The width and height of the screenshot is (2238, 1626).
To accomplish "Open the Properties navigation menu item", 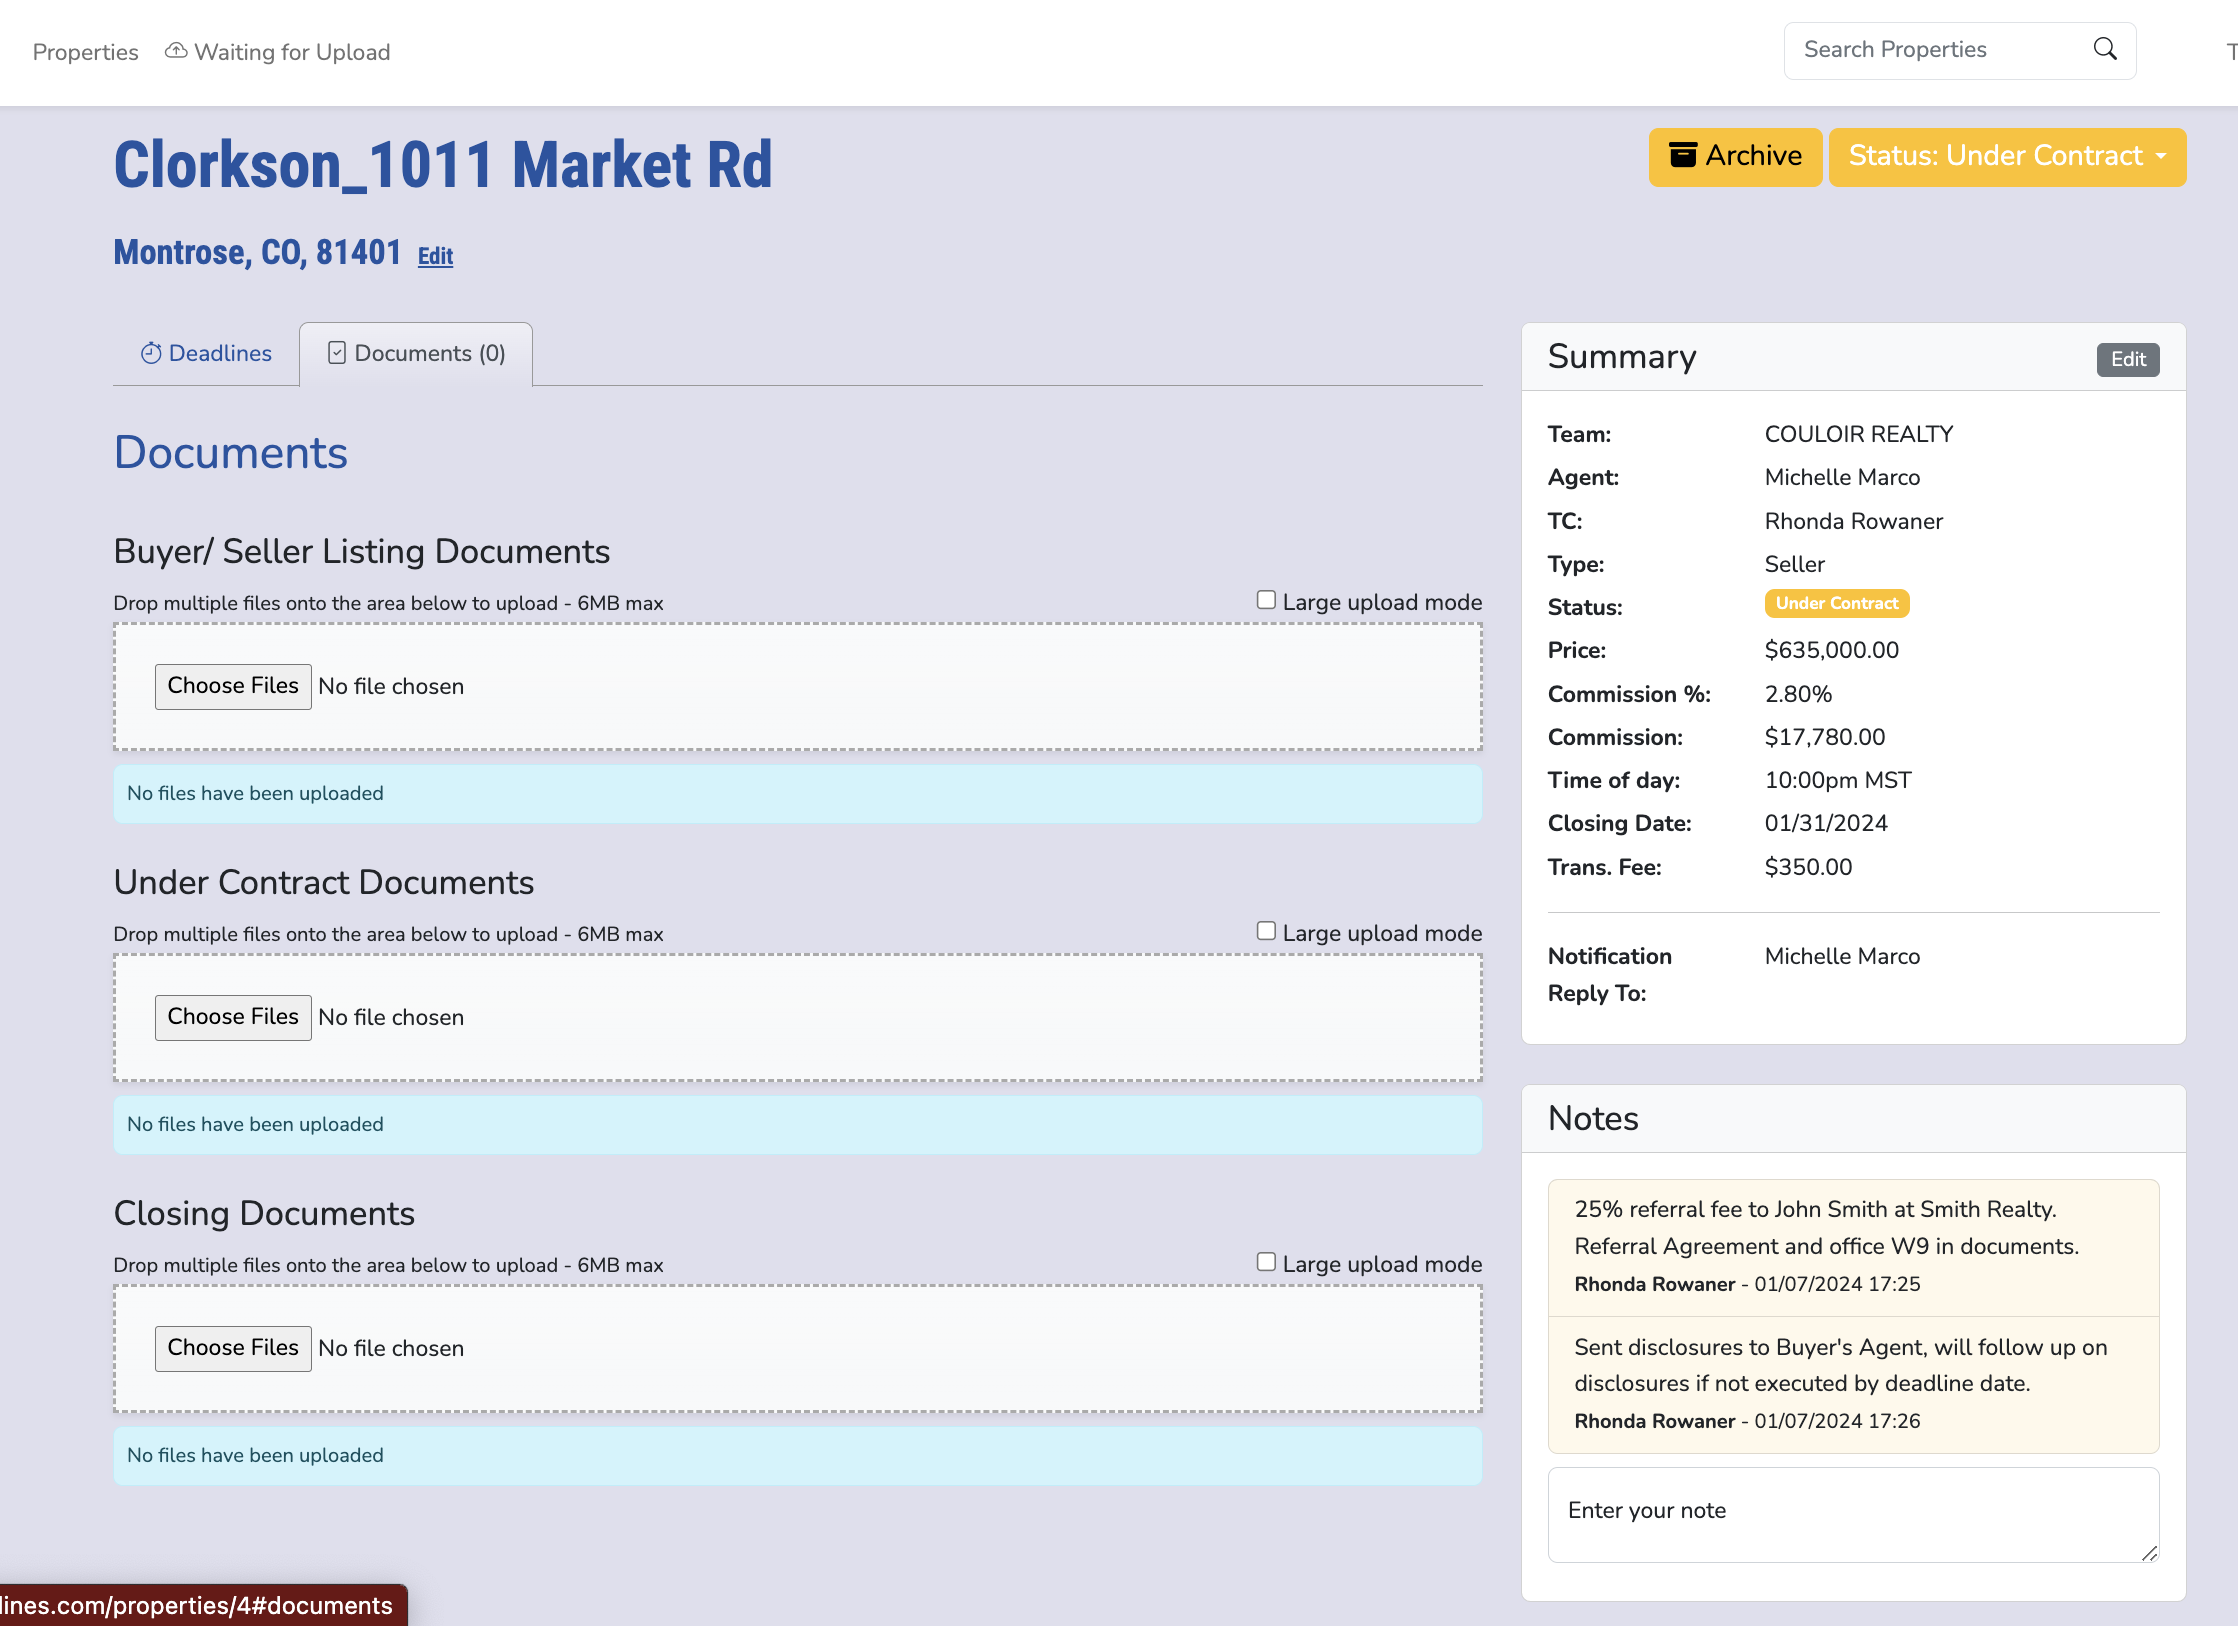I will pyautogui.click(x=85, y=51).
